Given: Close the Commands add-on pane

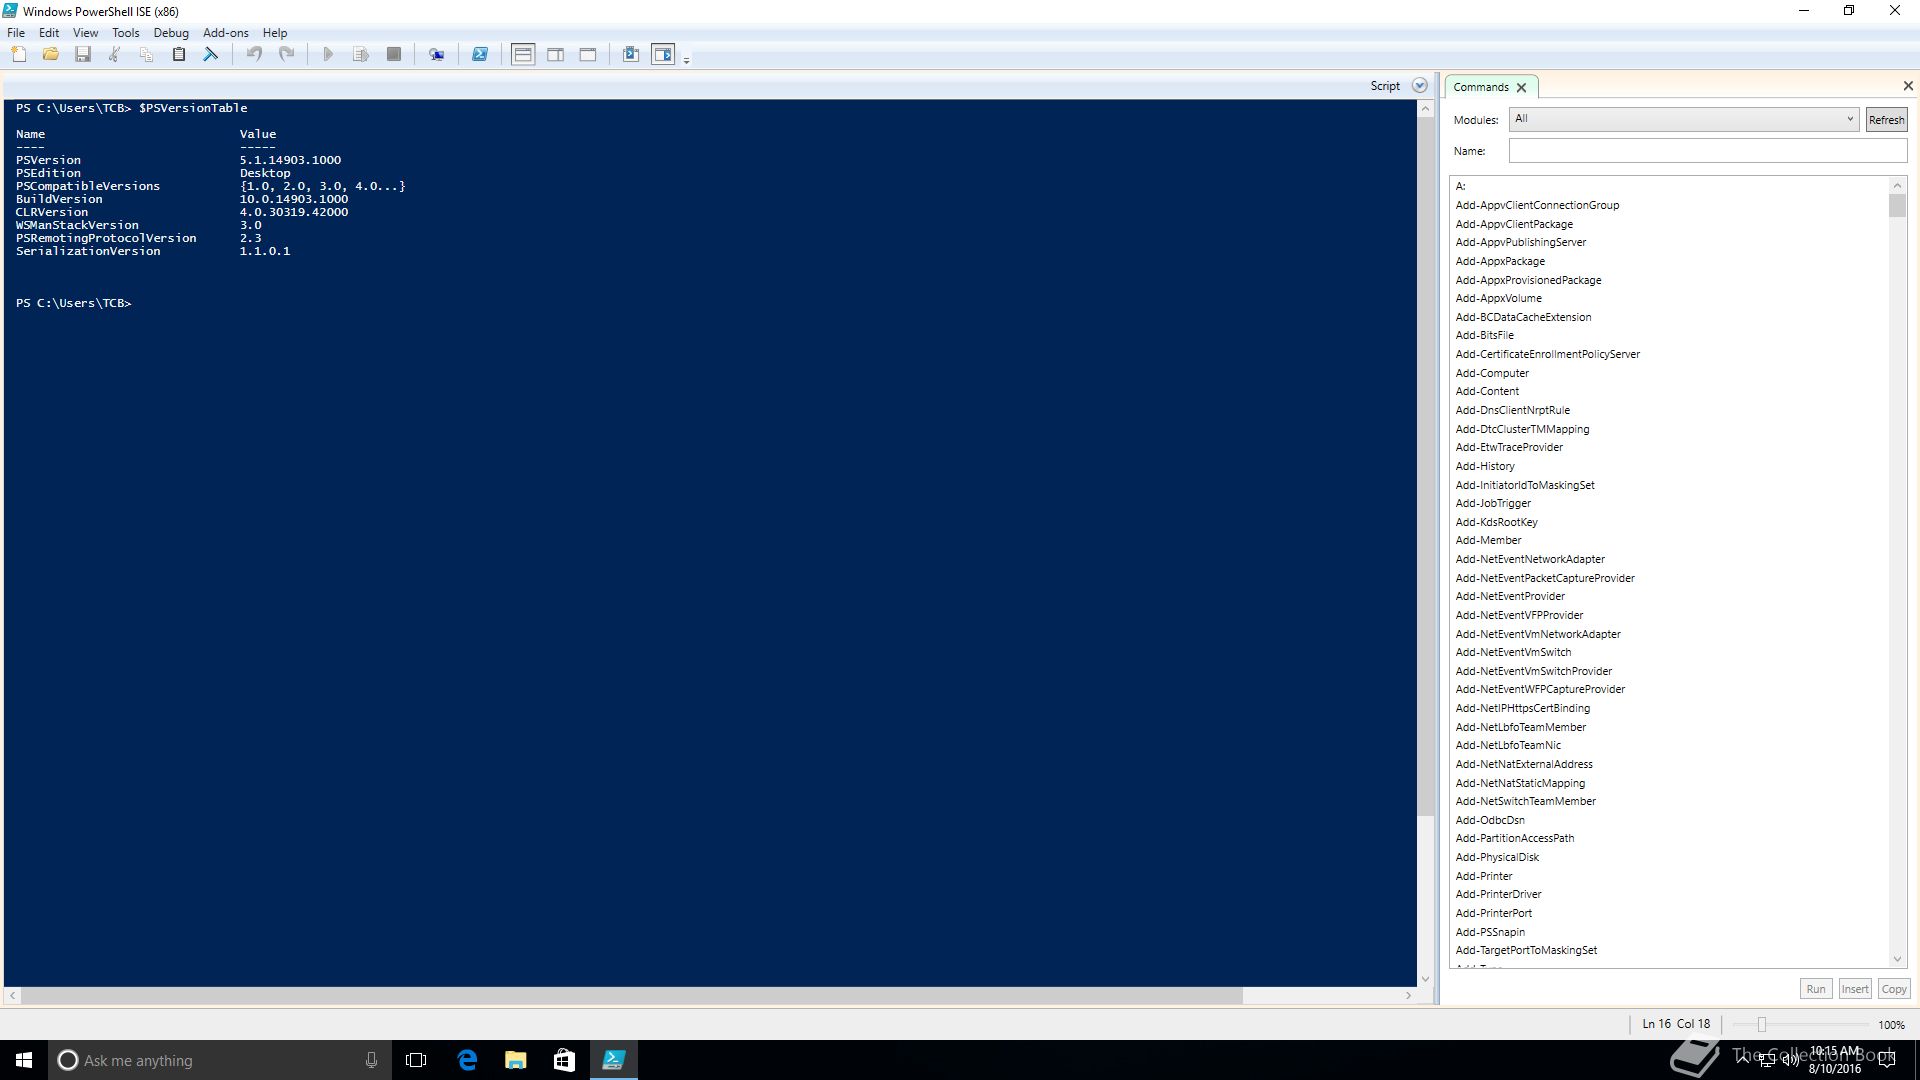Looking at the screenshot, I should 1908,86.
